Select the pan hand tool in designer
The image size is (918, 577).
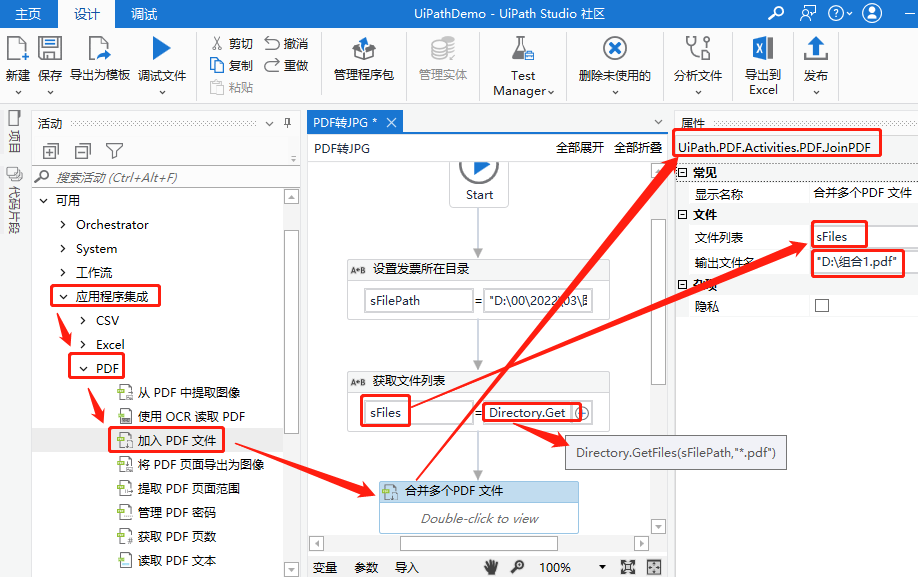point(491,566)
